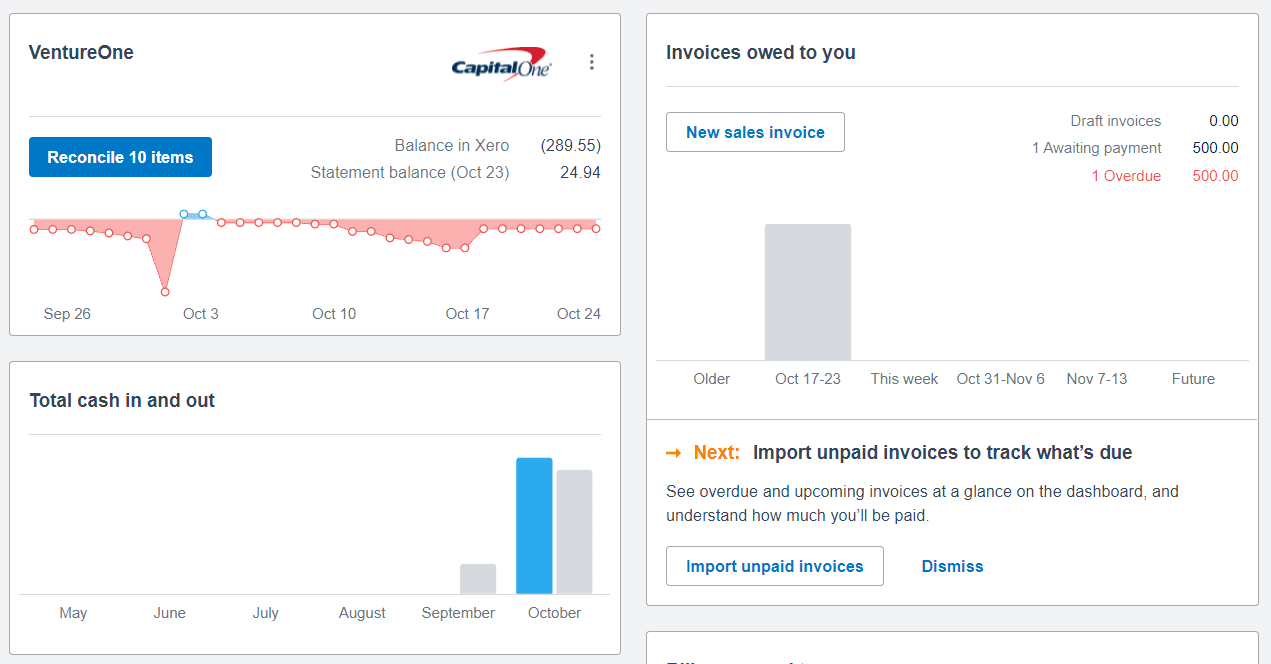Click the statement balance value 24.94
1271x664 pixels.
click(x=581, y=172)
